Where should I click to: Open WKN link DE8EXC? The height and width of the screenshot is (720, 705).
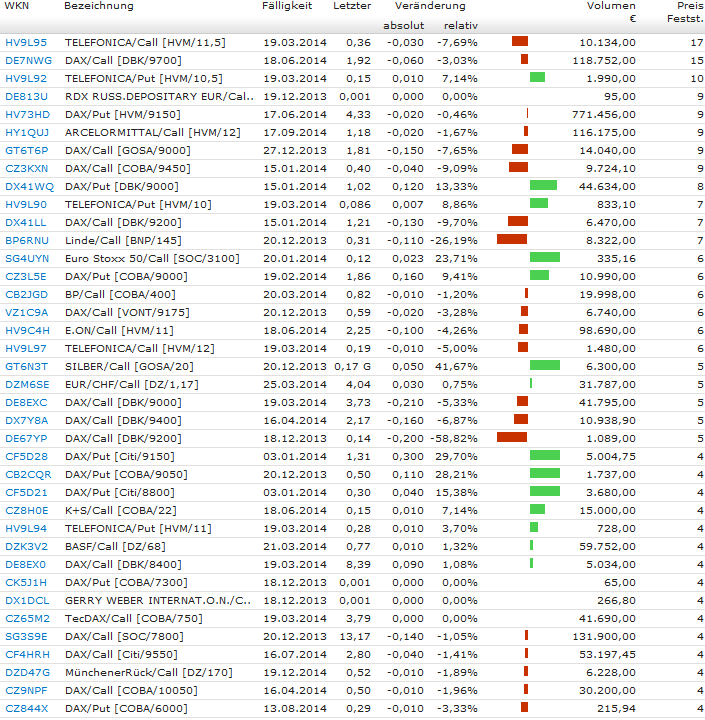[26, 403]
